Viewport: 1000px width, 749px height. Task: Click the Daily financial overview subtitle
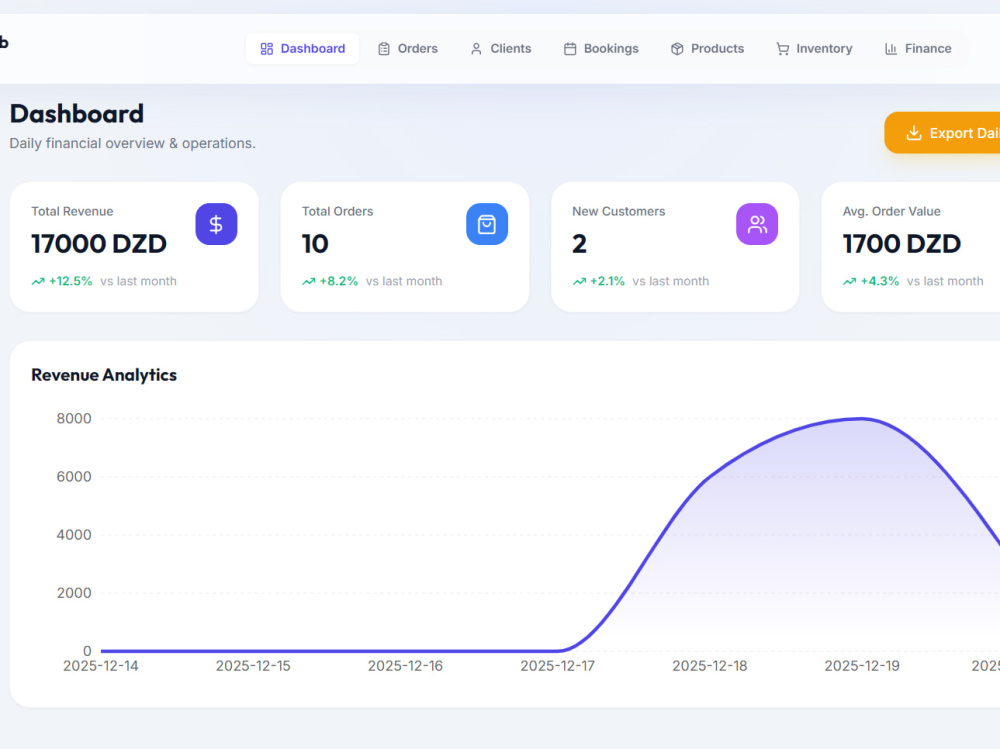pos(132,144)
